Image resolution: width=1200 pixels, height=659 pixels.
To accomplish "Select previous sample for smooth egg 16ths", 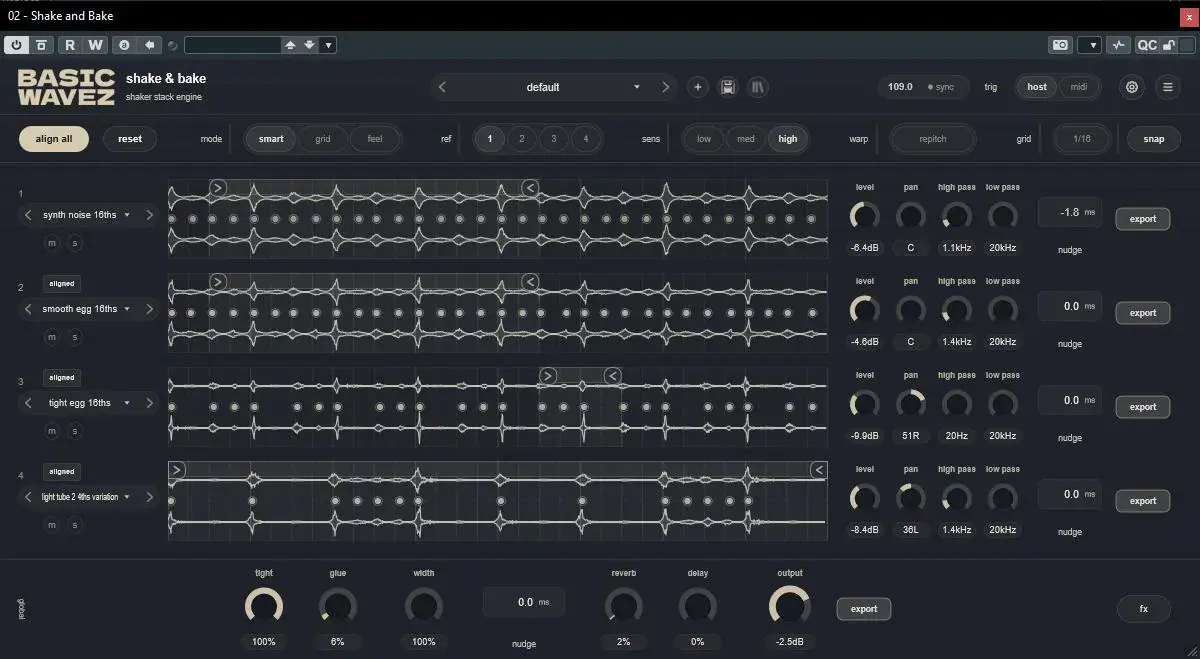I will pos(28,309).
